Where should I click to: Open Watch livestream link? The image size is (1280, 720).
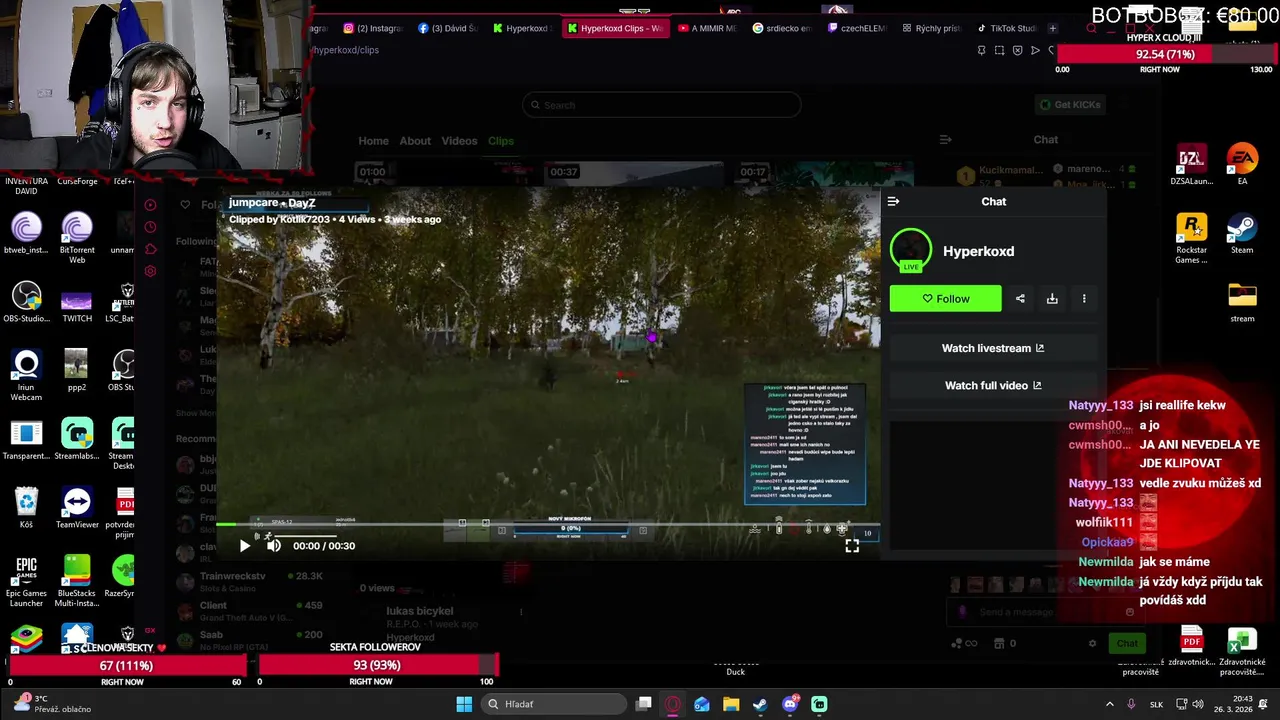993,348
